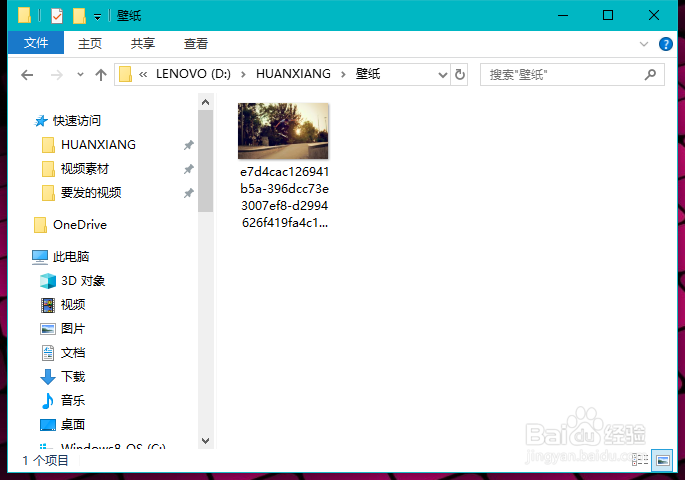Select the skateboarder wallpaper thumbnail
The image size is (685, 480).
[283, 131]
